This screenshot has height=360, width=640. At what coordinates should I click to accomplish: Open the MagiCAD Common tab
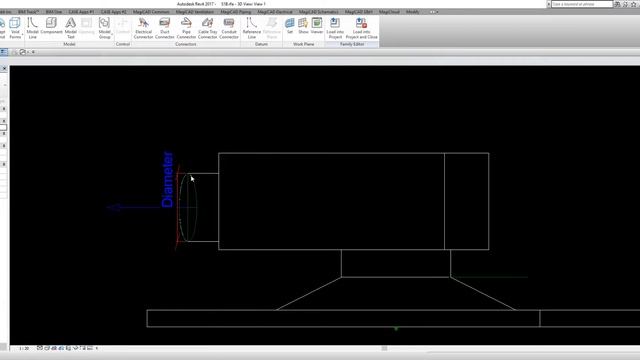(x=151, y=12)
